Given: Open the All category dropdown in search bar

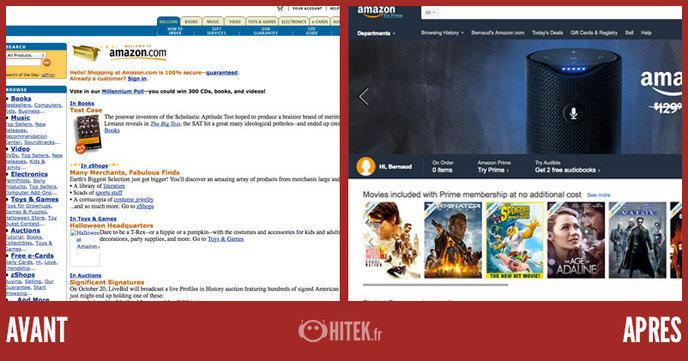Looking at the screenshot, I should [x=430, y=13].
